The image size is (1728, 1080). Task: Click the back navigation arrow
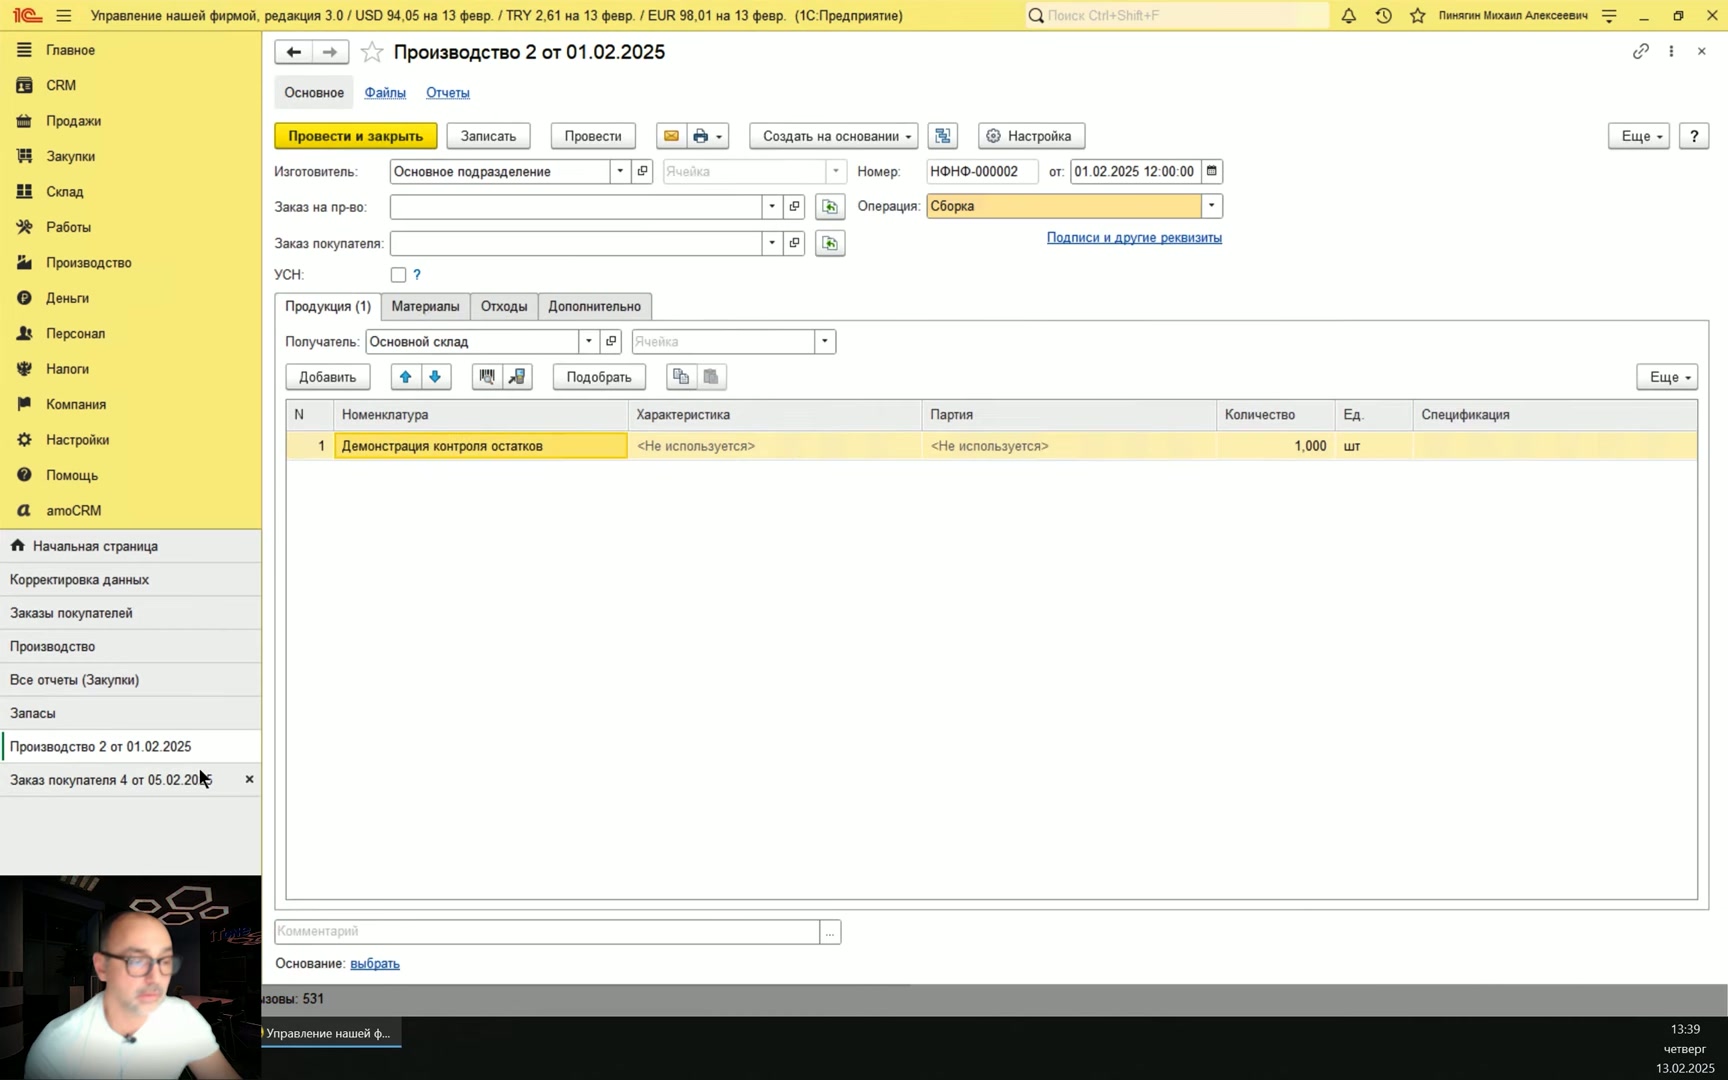[x=293, y=52]
